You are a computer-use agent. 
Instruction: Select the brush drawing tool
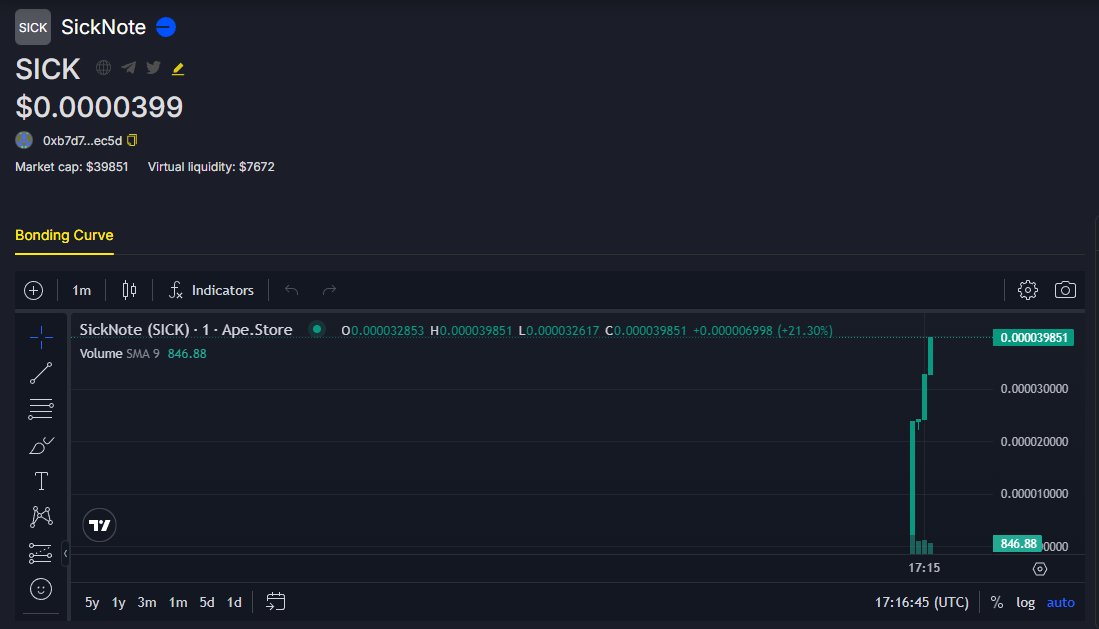coord(41,445)
